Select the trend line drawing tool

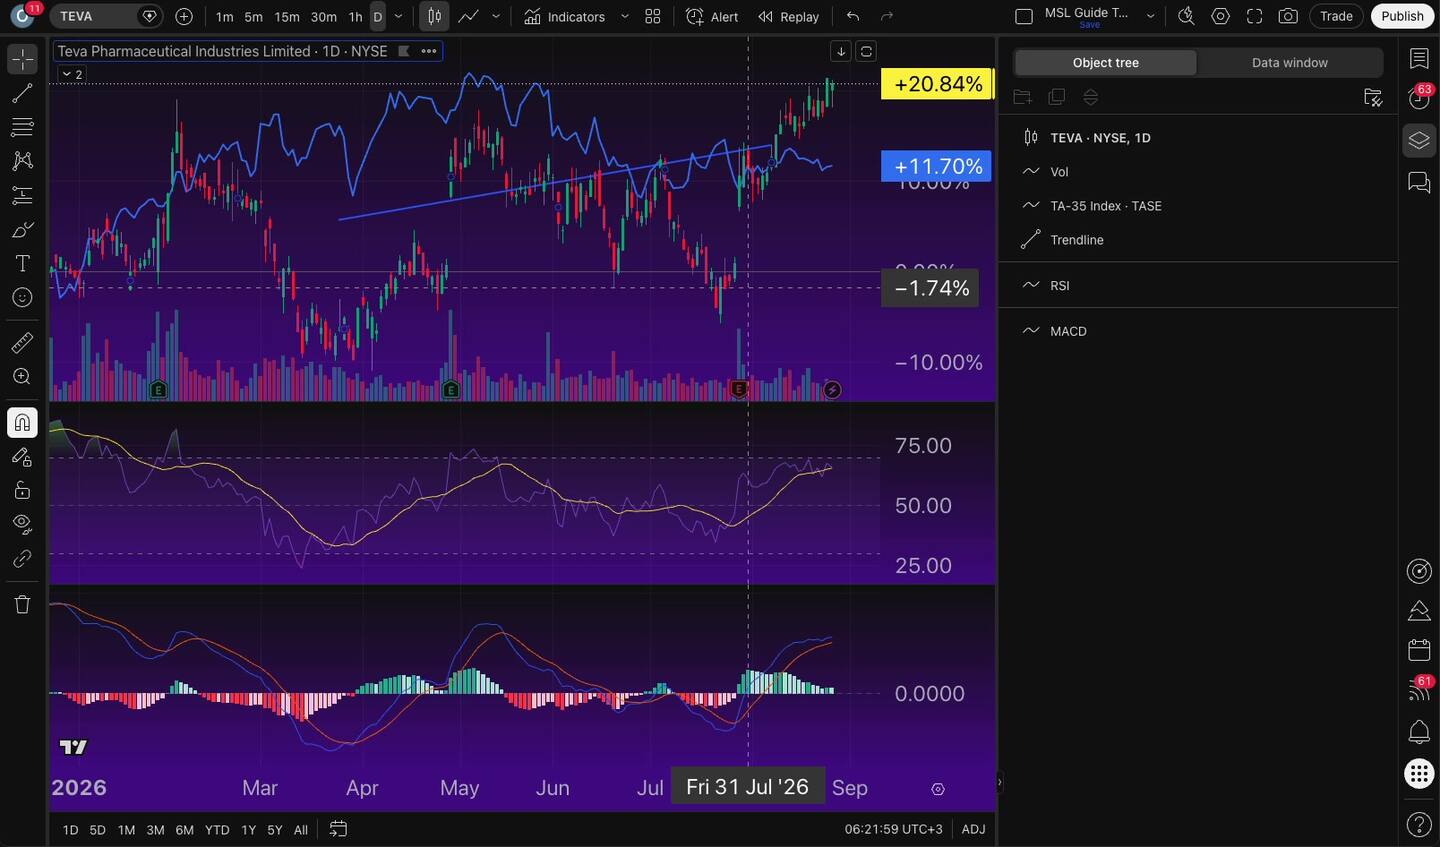[x=22, y=93]
